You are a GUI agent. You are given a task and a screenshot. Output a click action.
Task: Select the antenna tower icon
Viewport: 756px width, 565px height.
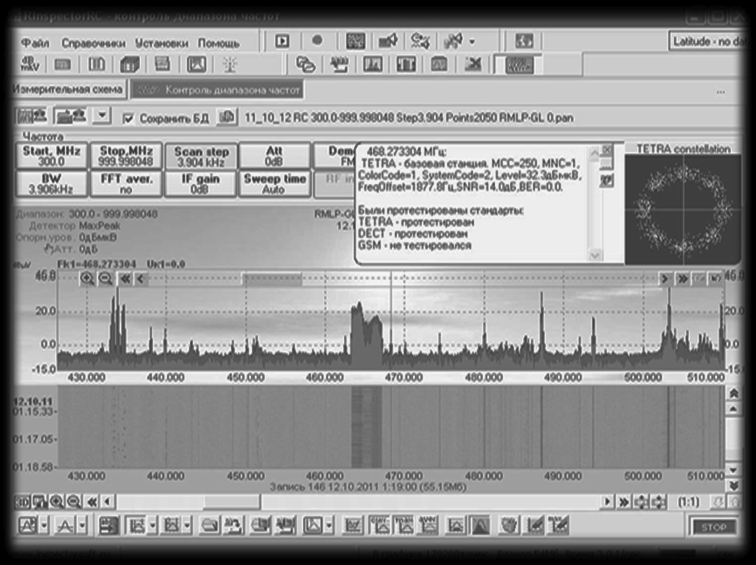click(230, 64)
